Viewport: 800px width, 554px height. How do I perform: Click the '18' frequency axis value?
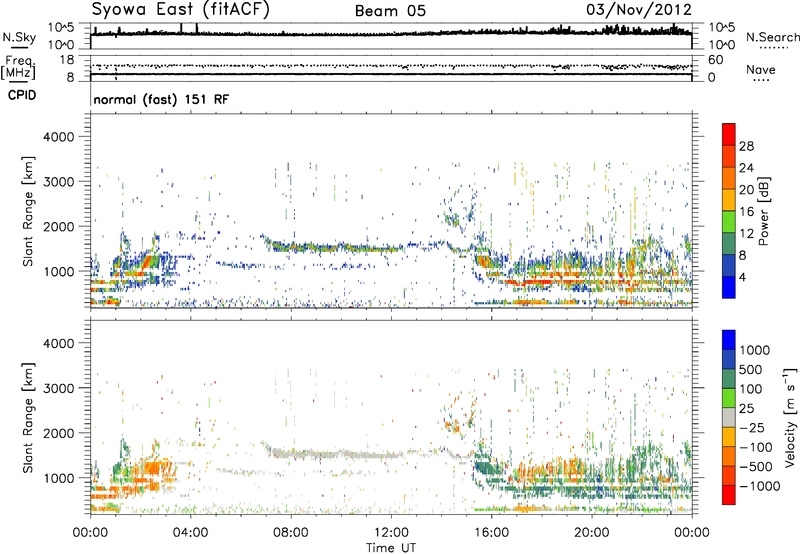tap(66, 60)
